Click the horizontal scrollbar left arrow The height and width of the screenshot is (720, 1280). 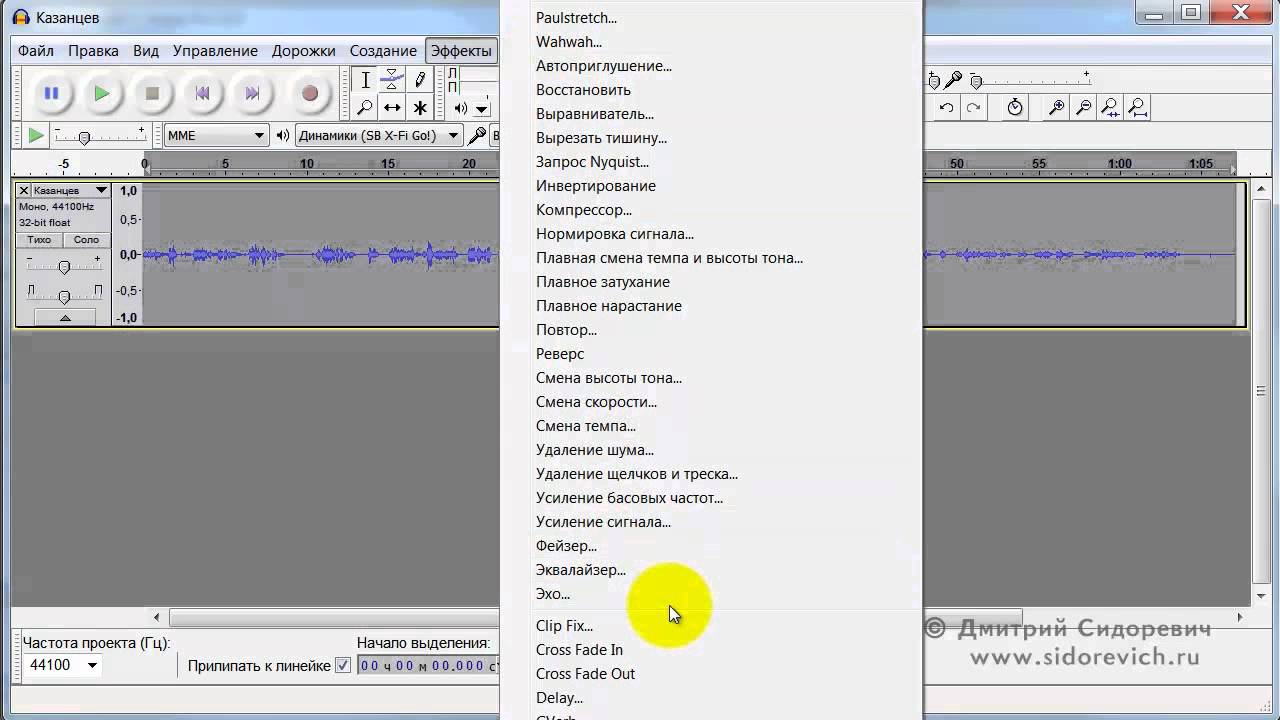pos(156,618)
